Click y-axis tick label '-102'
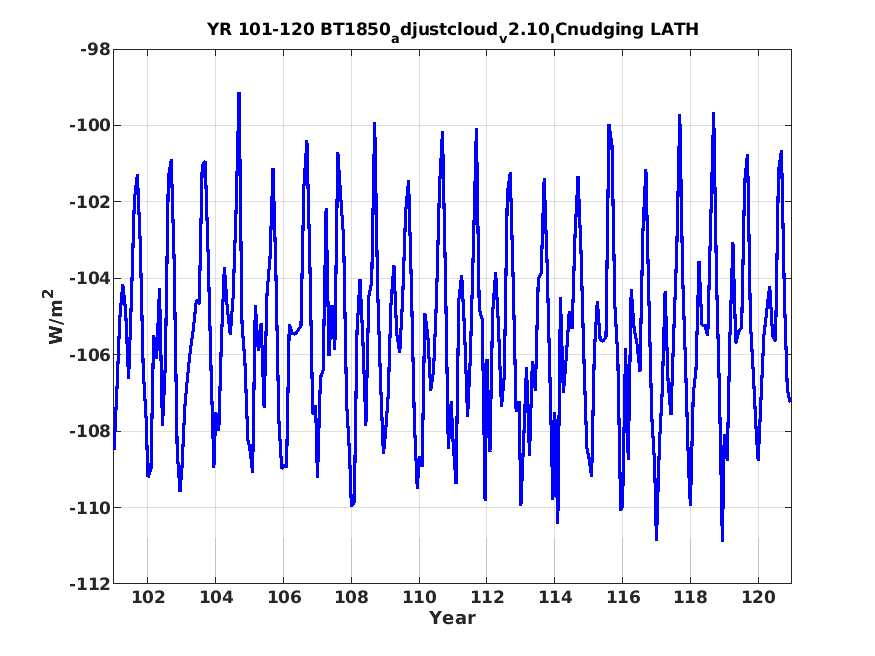 tap(90, 202)
